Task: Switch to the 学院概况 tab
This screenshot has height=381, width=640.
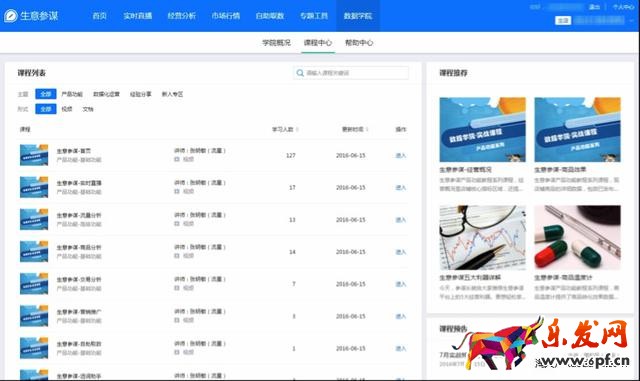Action: (x=276, y=42)
